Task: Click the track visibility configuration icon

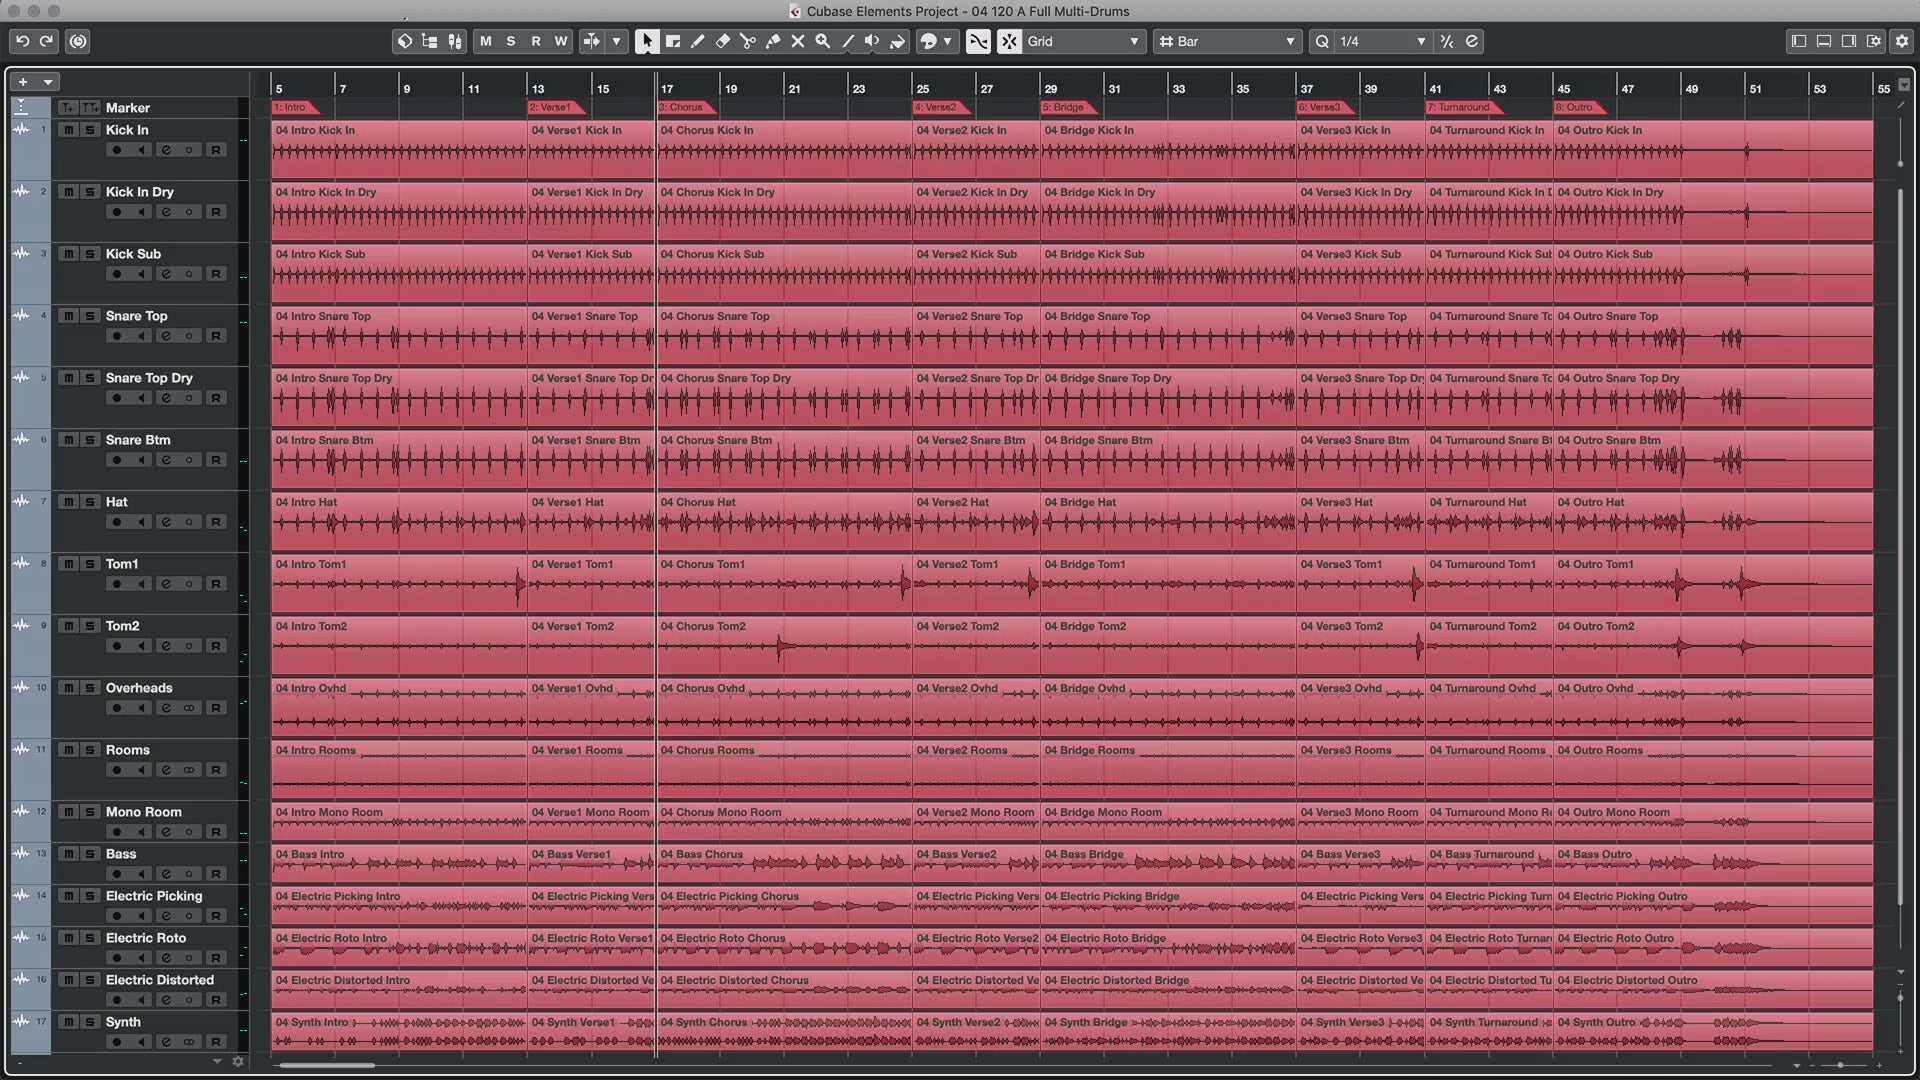Action: [430, 41]
